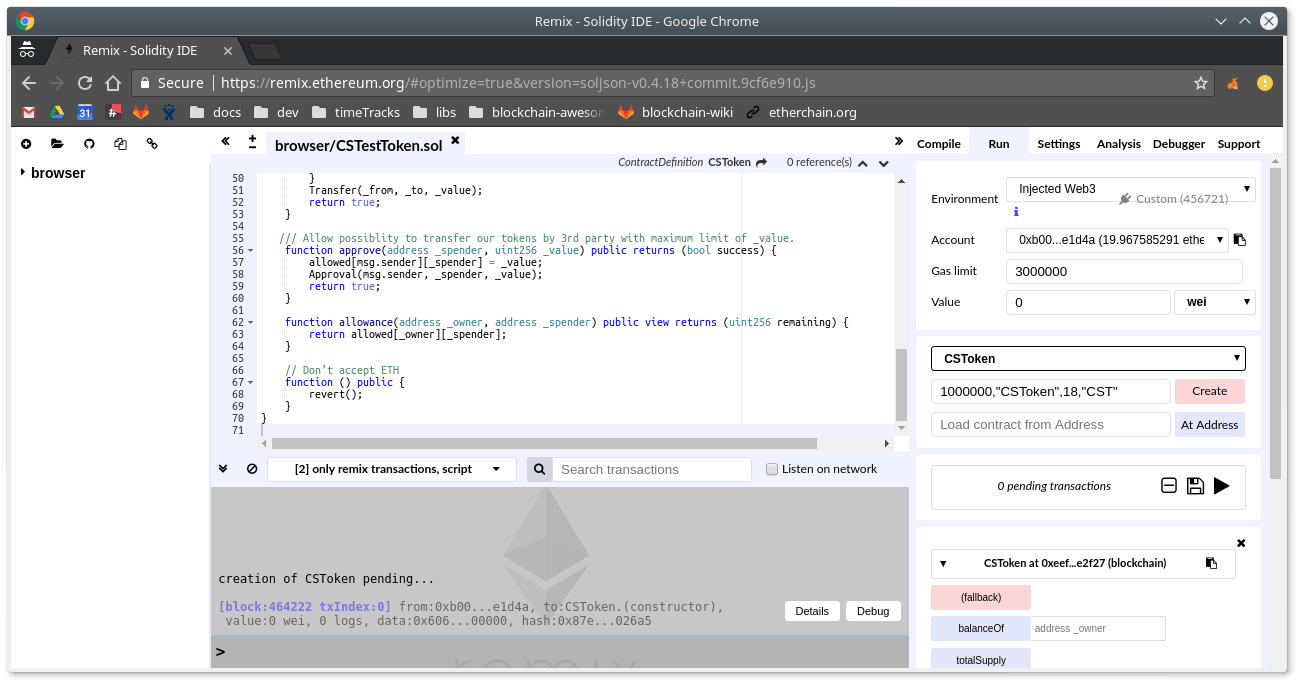Save the transactions as a scenario file
The height and width of the screenshot is (685, 1300).
[x=1195, y=486]
